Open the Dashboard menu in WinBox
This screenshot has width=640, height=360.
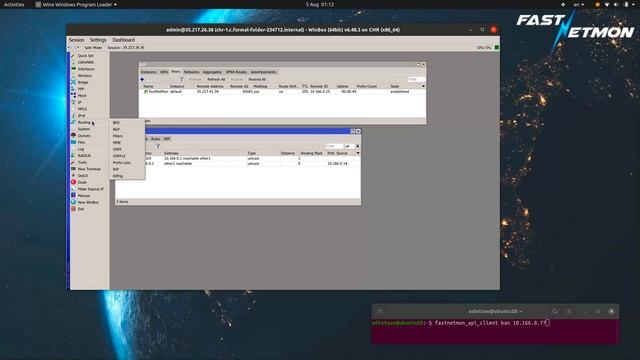tap(123, 40)
